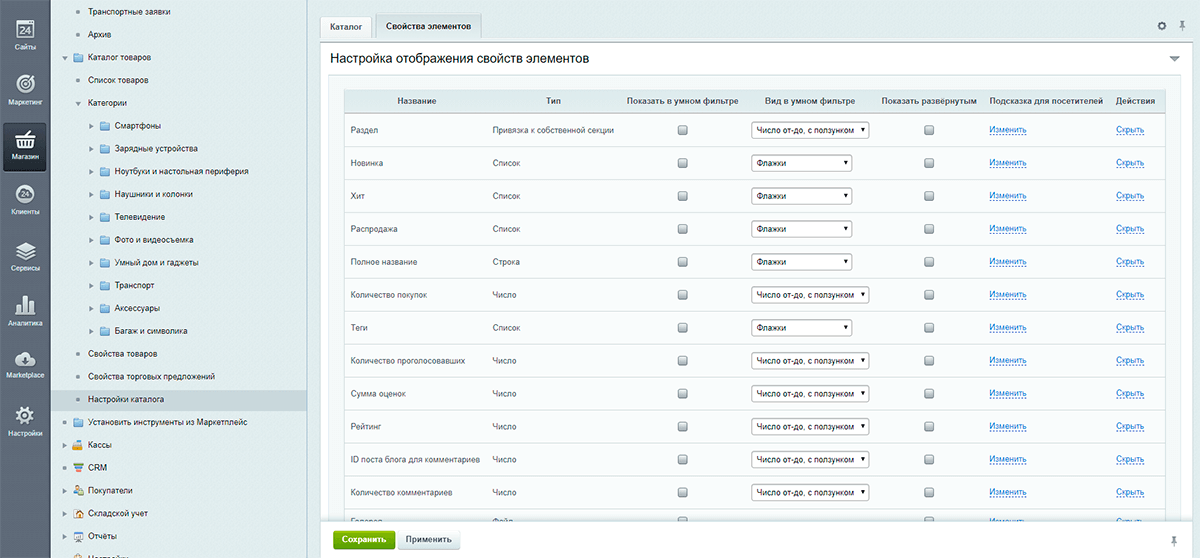Viewport: 1200px width, 558px height.
Task: Open filter view dropdown for Раздел
Action: [810, 130]
